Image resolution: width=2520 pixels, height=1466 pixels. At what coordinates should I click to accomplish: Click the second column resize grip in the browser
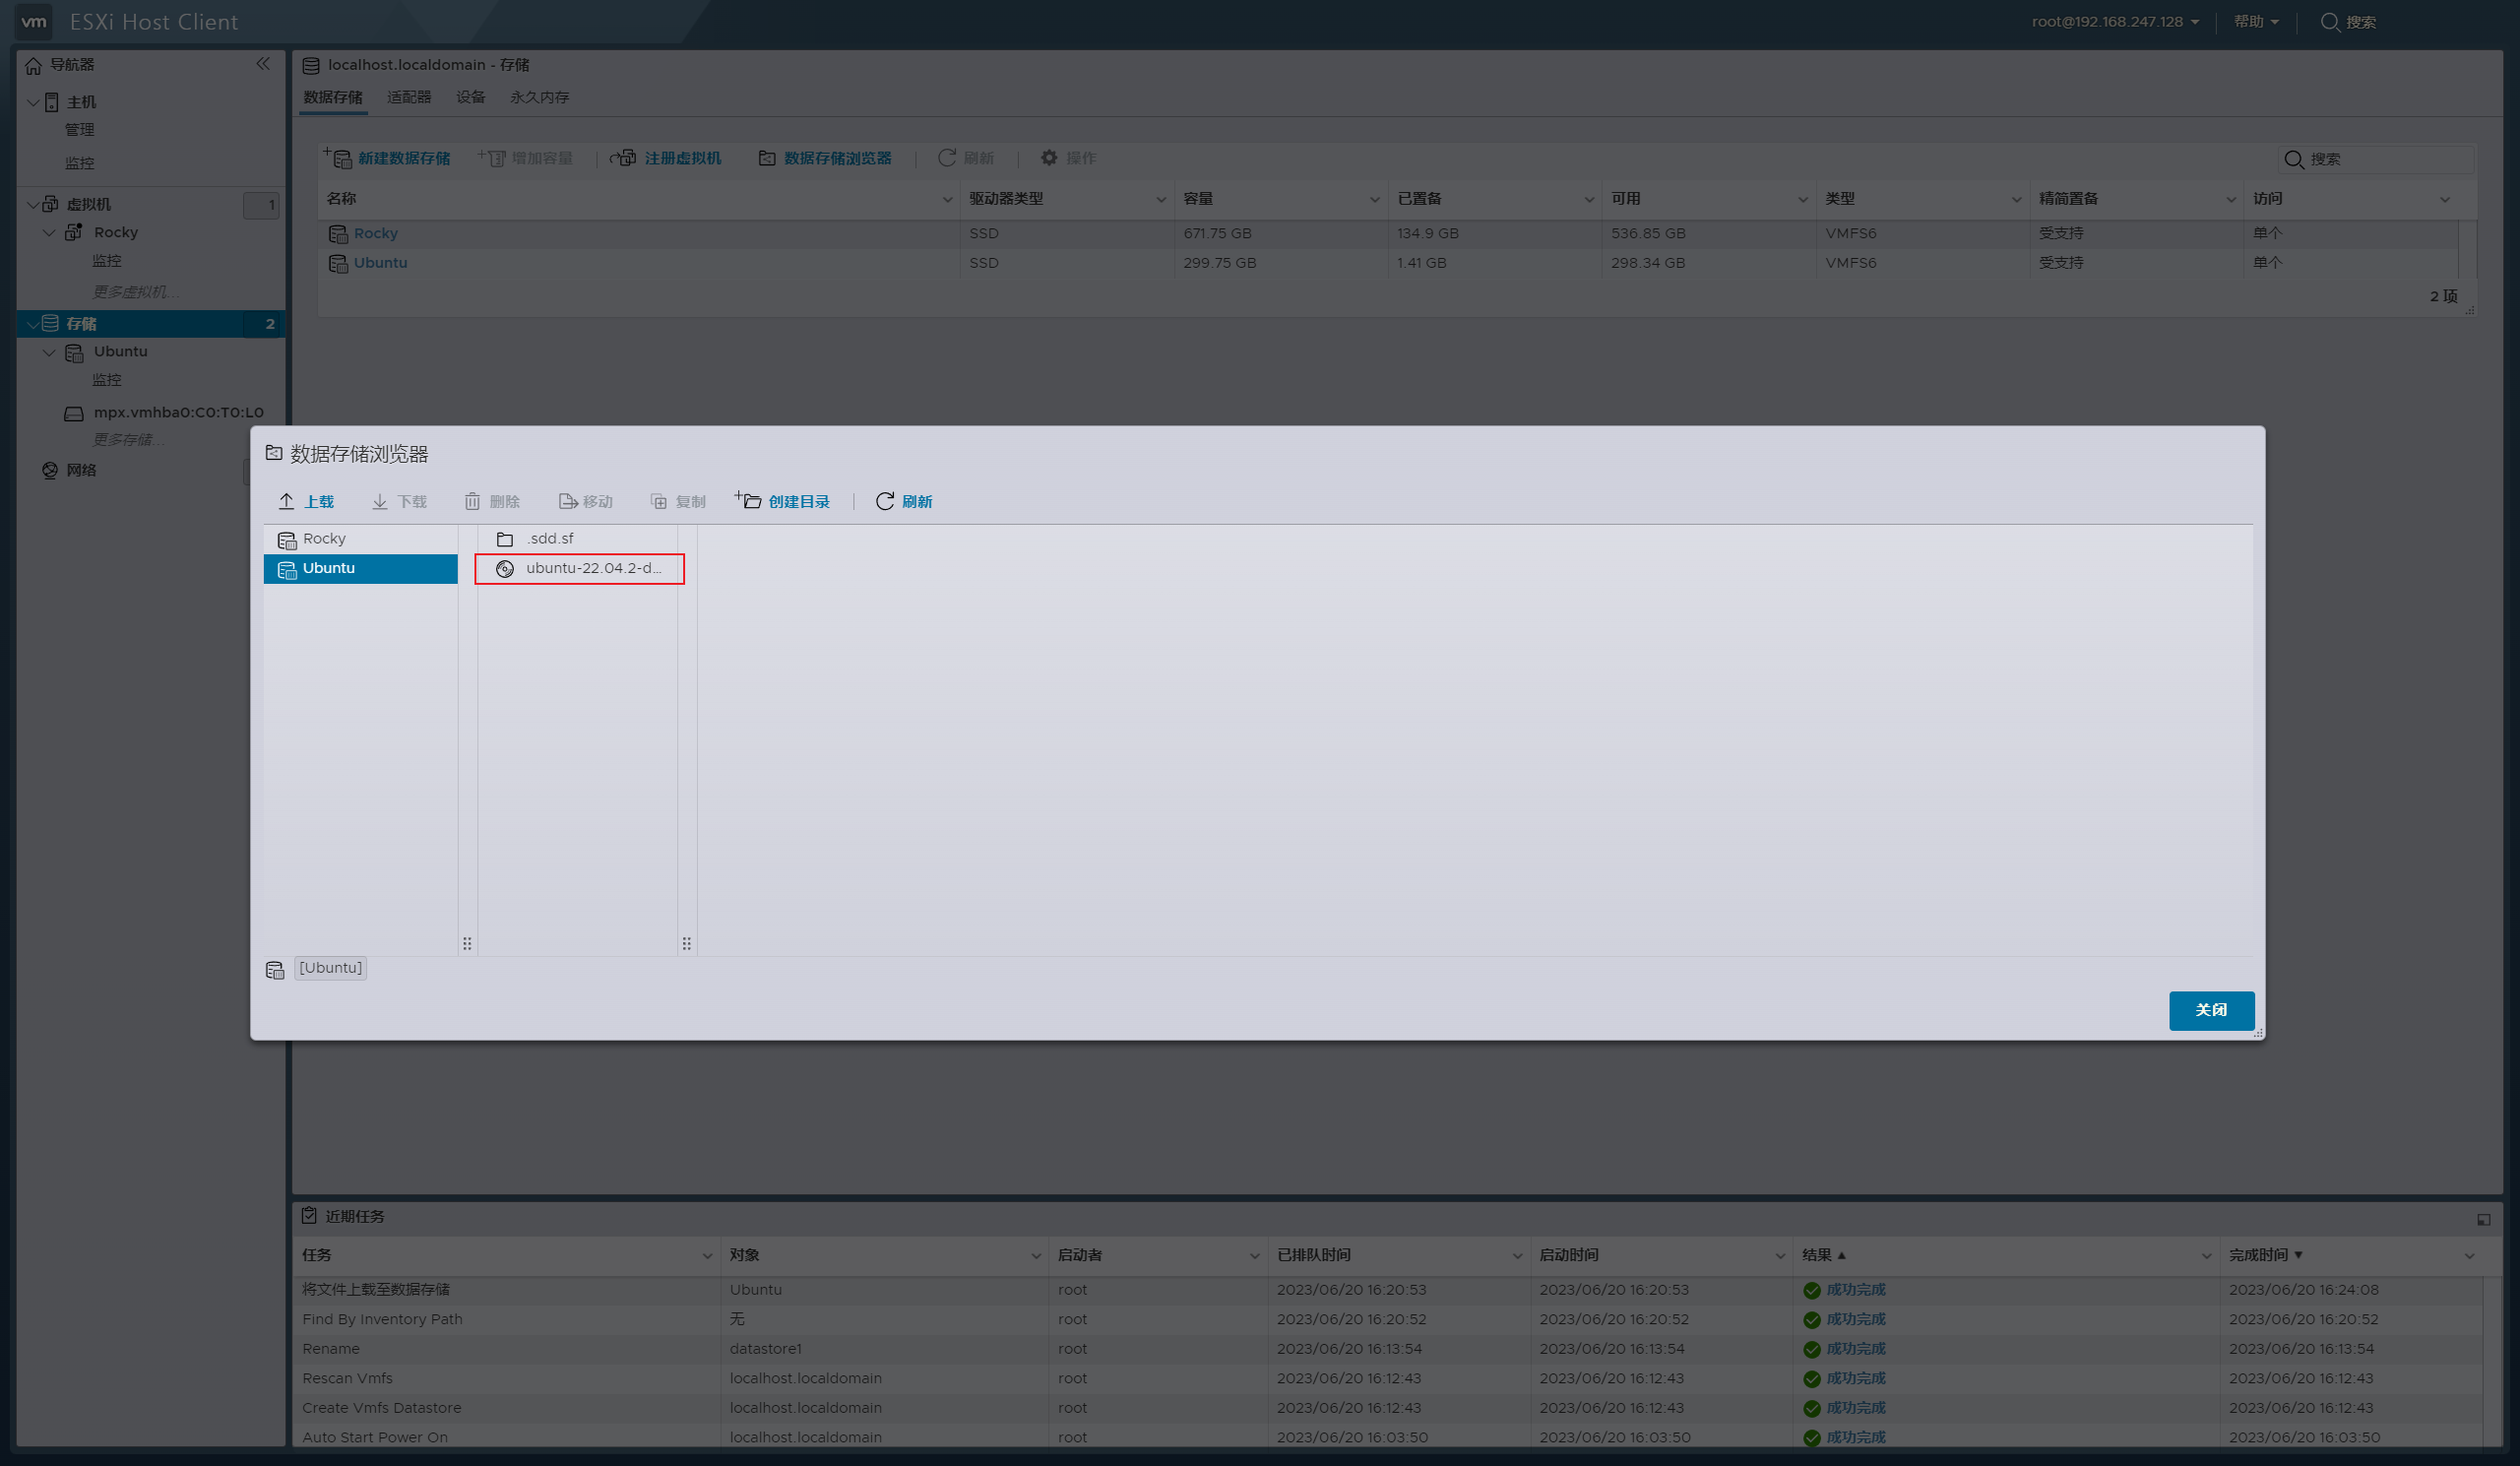pyautogui.click(x=687, y=943)
